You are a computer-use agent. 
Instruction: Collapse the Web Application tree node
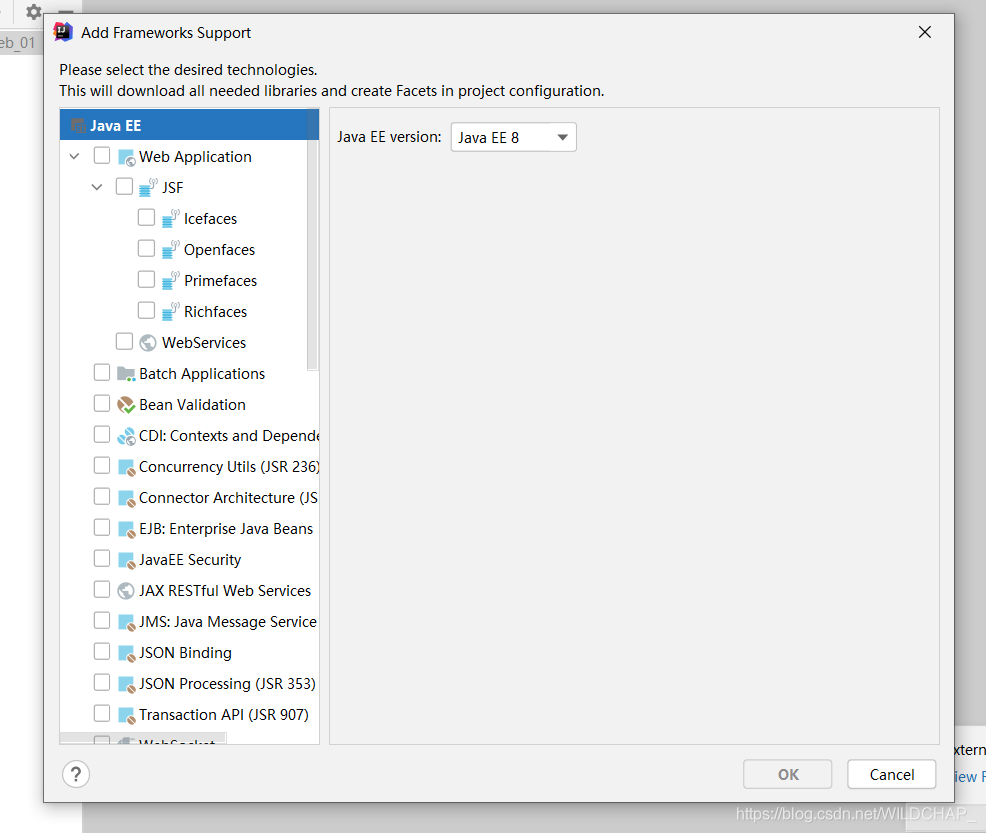pos(75,156)
